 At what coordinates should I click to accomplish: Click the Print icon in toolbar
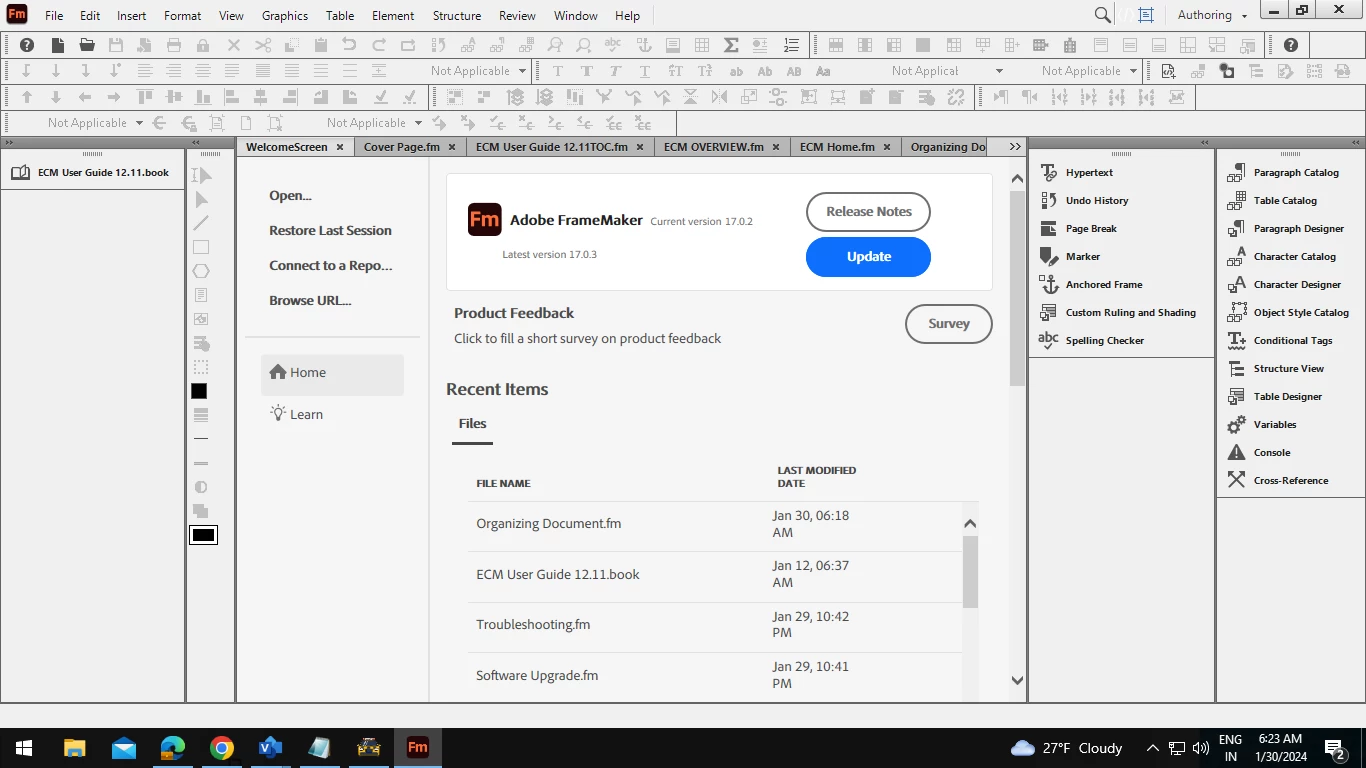(174, 45)
